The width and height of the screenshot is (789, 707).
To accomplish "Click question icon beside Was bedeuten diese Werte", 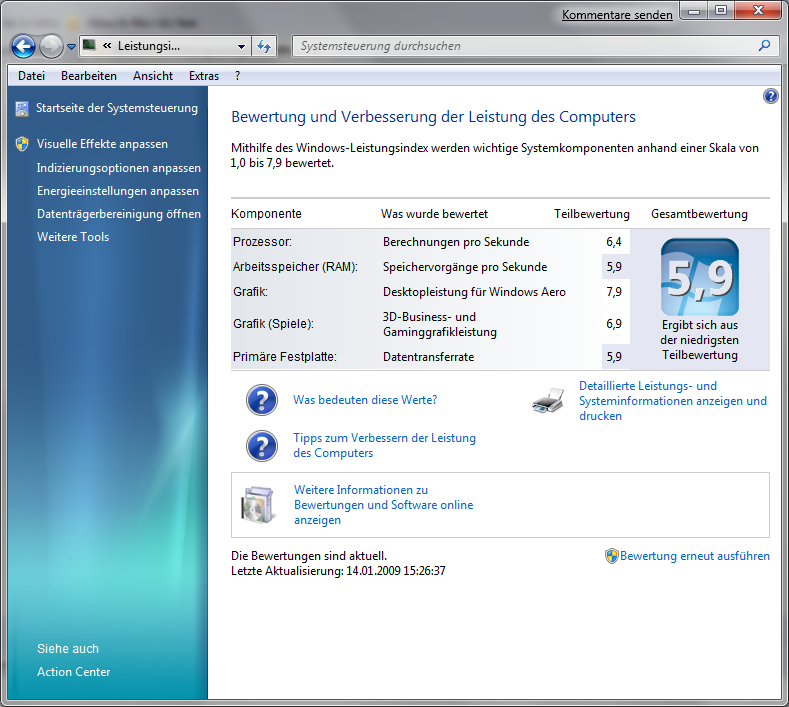I will tap(262, 400).
